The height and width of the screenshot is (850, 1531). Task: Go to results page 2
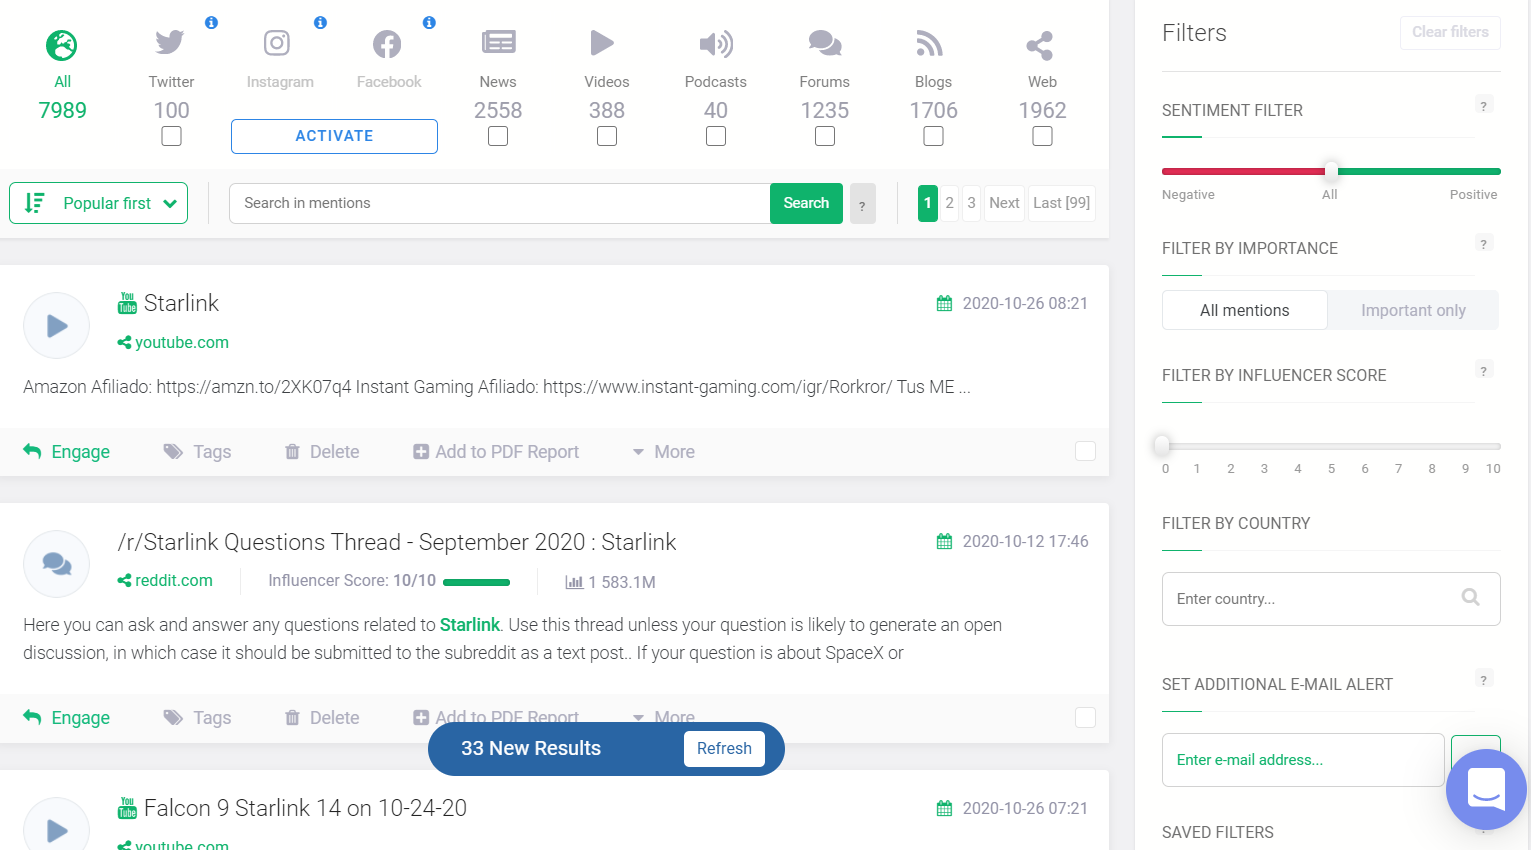coord(950,203)
